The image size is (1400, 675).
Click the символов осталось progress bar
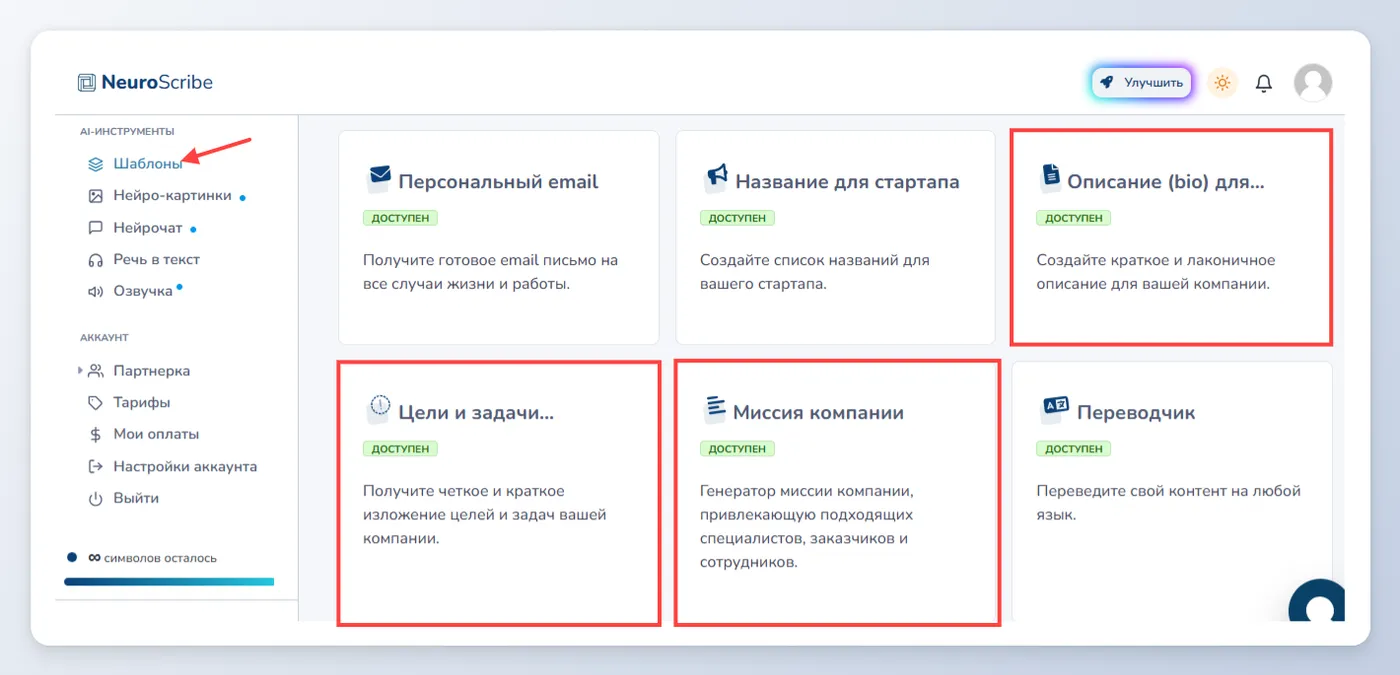click(x=169, y=581)
